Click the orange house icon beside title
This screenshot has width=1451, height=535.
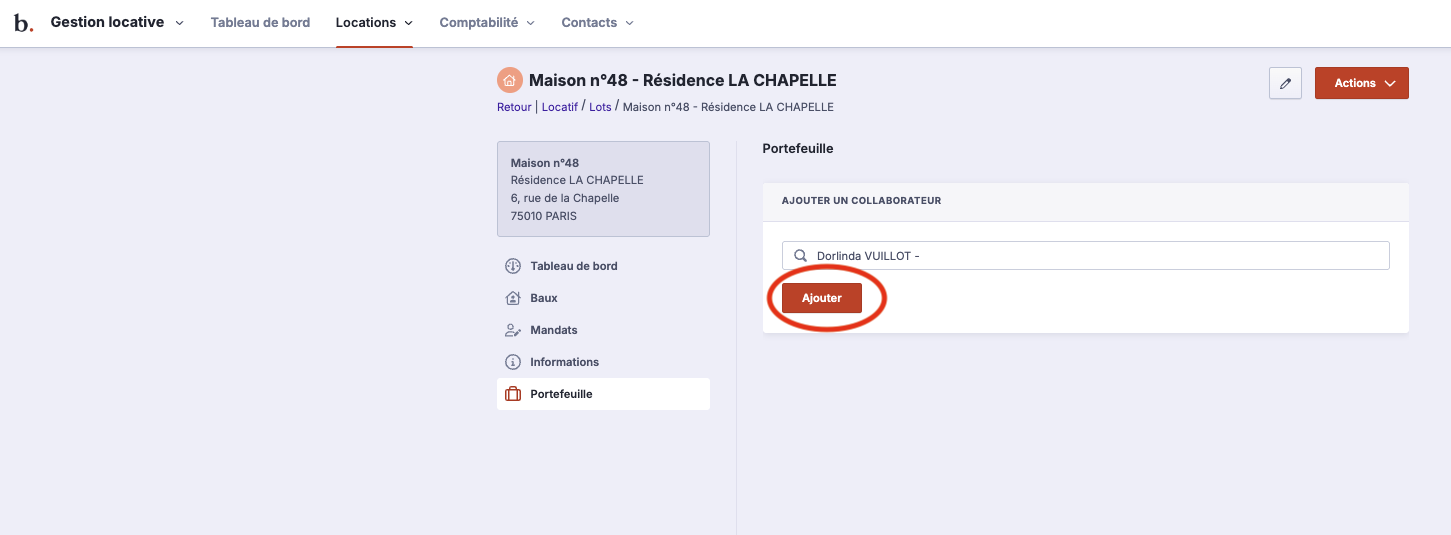(510, 80)
